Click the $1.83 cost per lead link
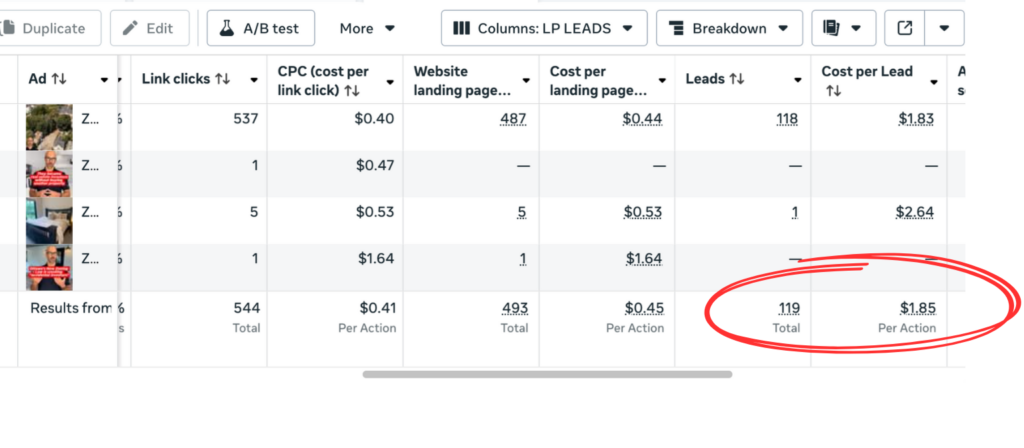 pyautogui.click(x=916, y=119)
